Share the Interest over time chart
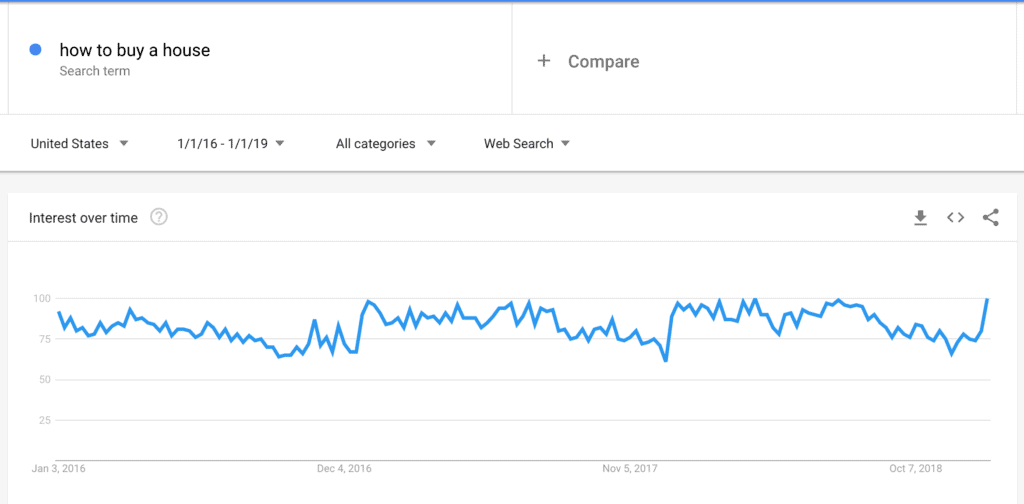 [991, 218]
